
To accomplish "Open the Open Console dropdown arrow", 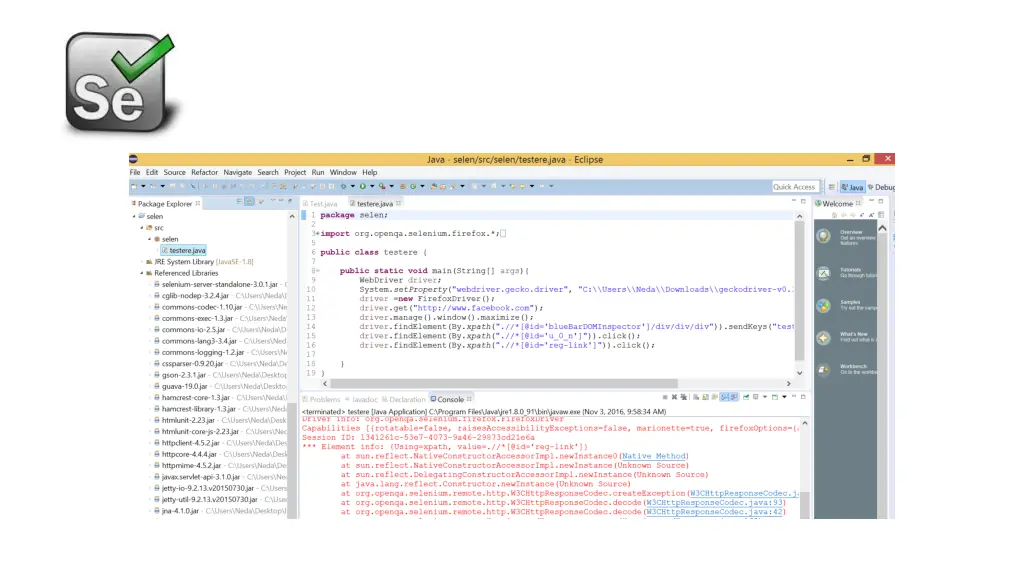I will 784,397.
